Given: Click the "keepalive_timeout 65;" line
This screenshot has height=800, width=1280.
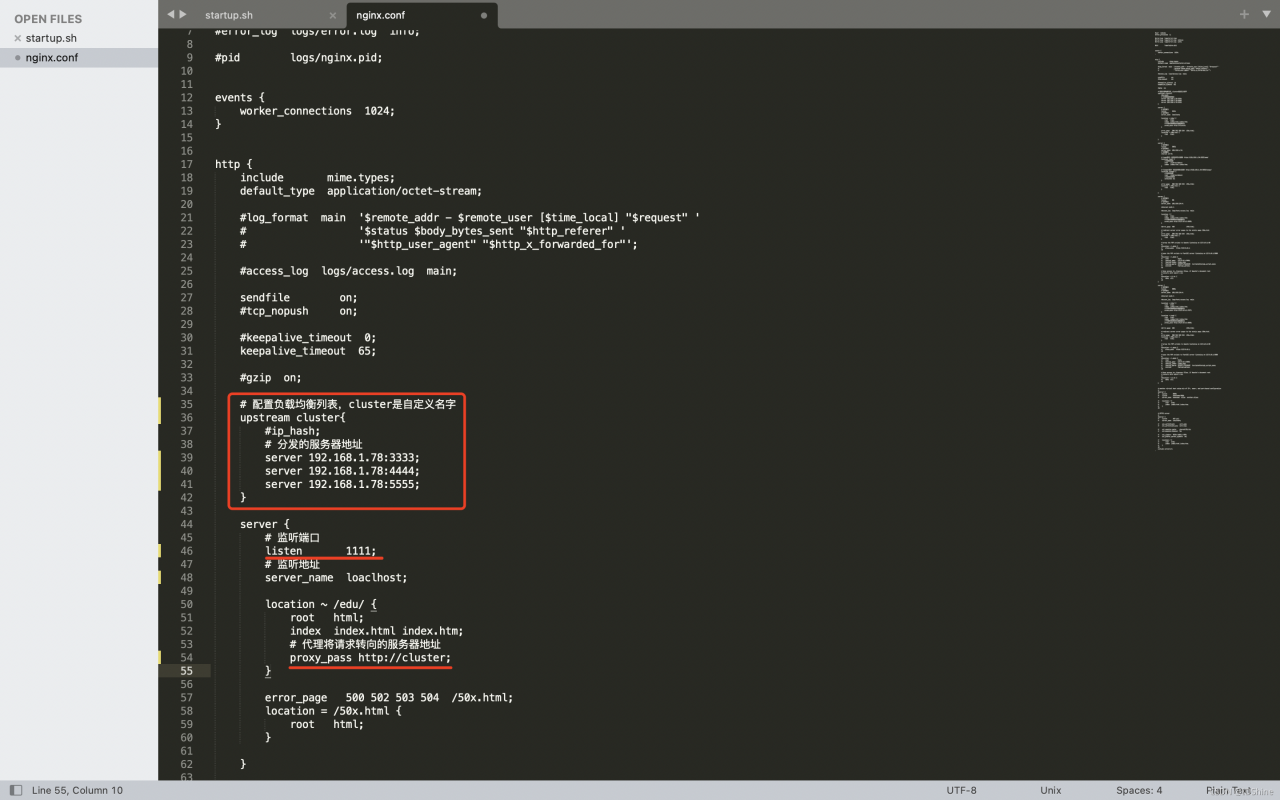Looking at the screenshot, I should pos(308,351).
